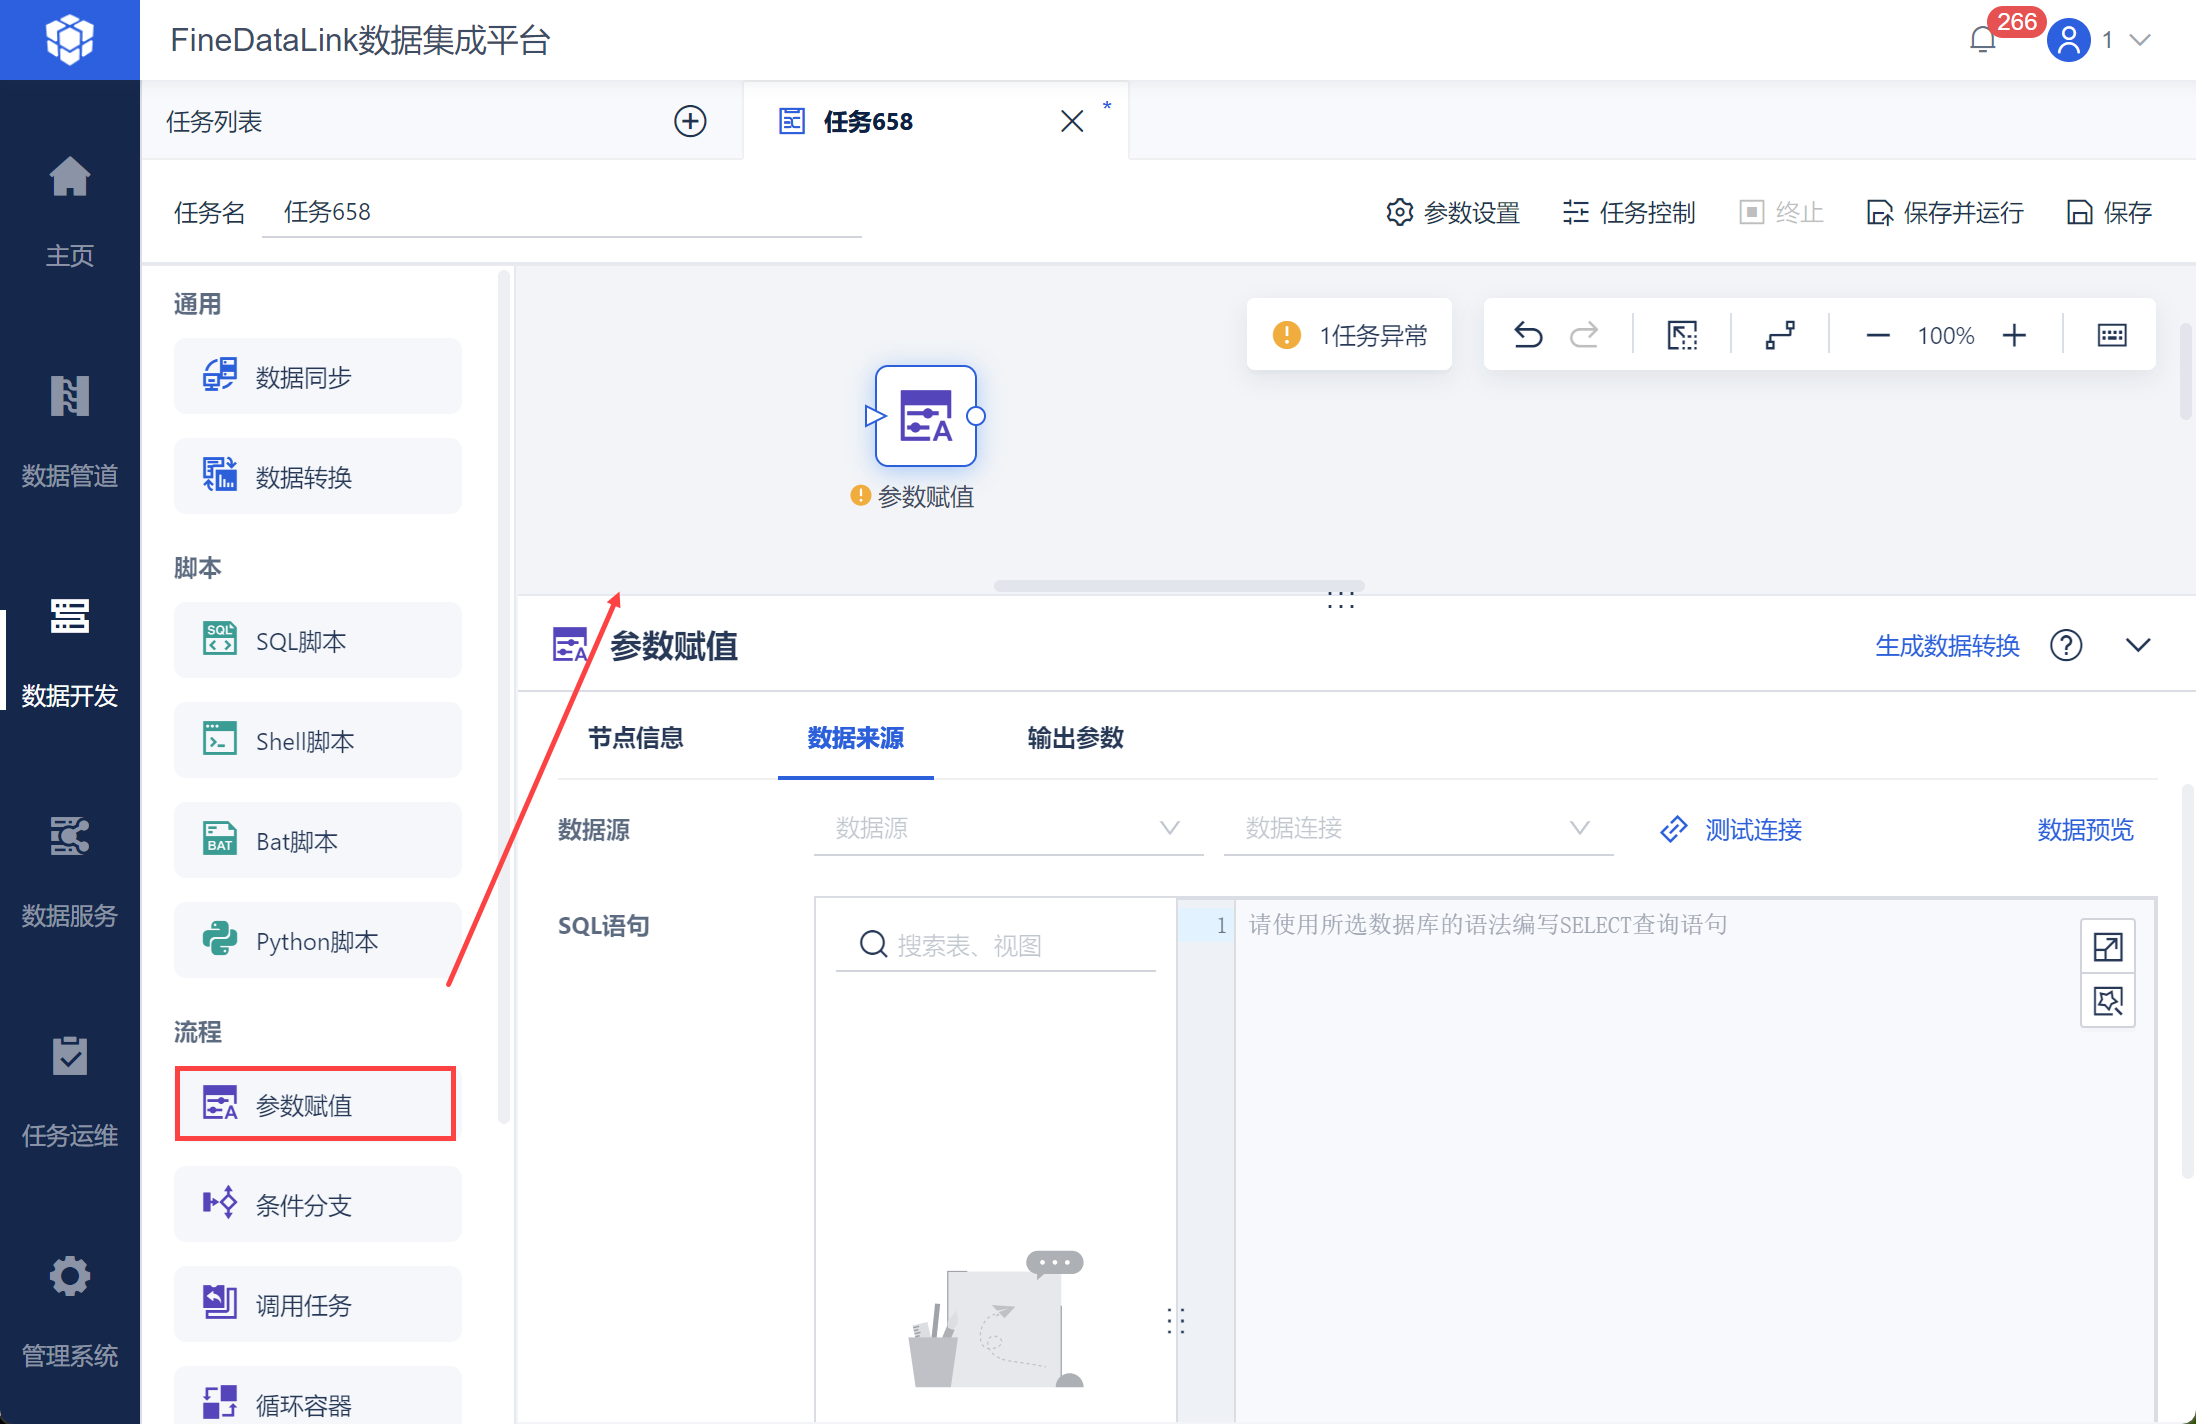Select the 参数赋值 node in palette
This screenshot has width=2196, height=1424.
click(x=316, y=1105)
